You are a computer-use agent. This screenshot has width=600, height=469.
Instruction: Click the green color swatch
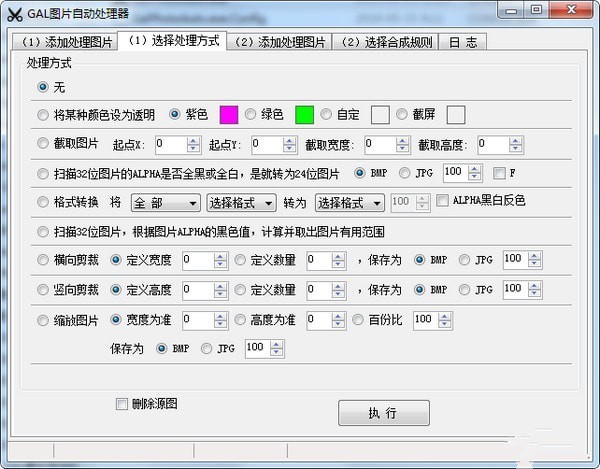(x=305, y=115)
